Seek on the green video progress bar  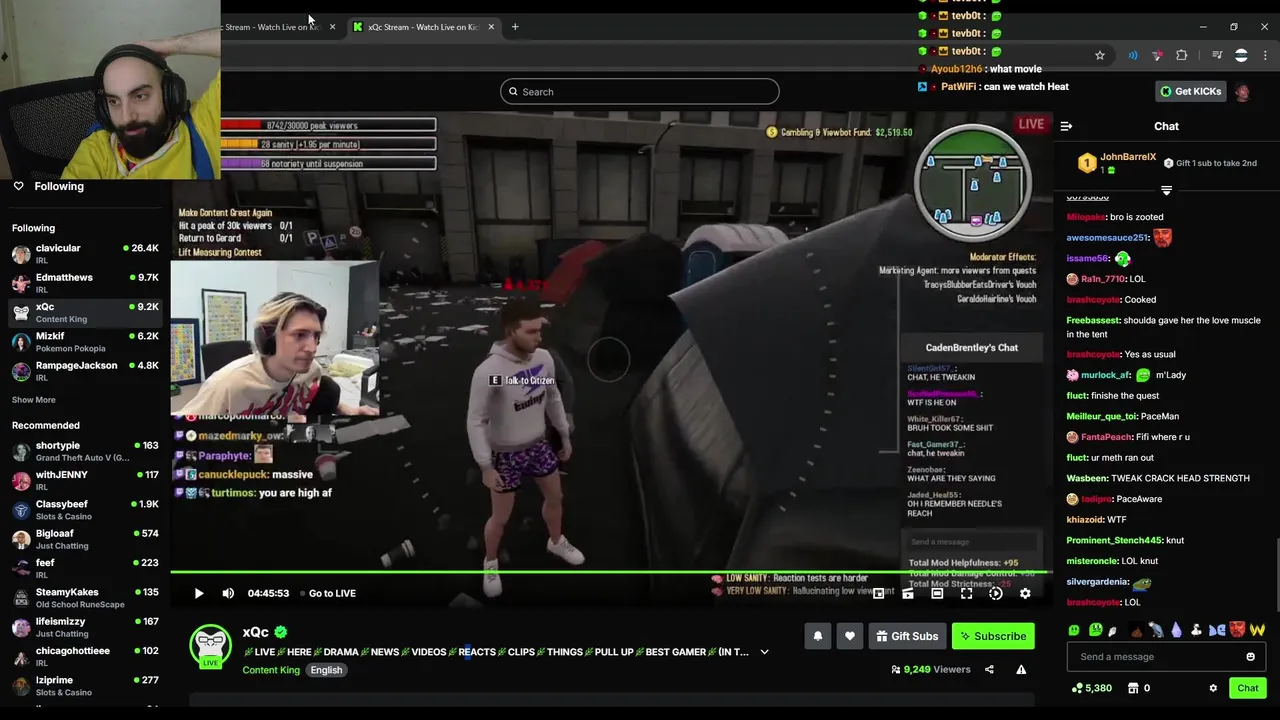coord(610,573)
